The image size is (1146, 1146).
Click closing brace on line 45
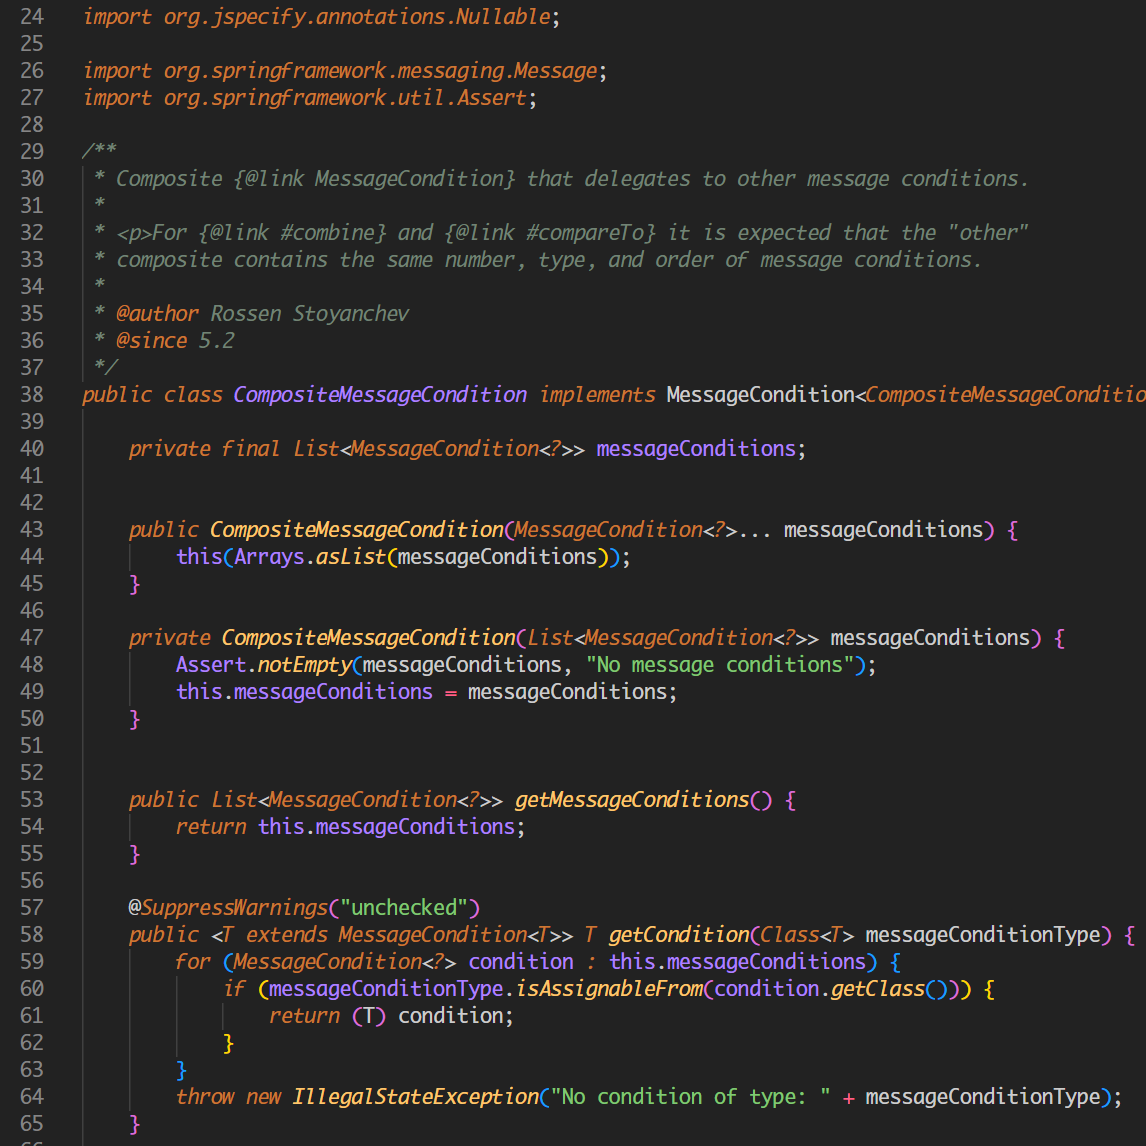[x=134, y=584]
